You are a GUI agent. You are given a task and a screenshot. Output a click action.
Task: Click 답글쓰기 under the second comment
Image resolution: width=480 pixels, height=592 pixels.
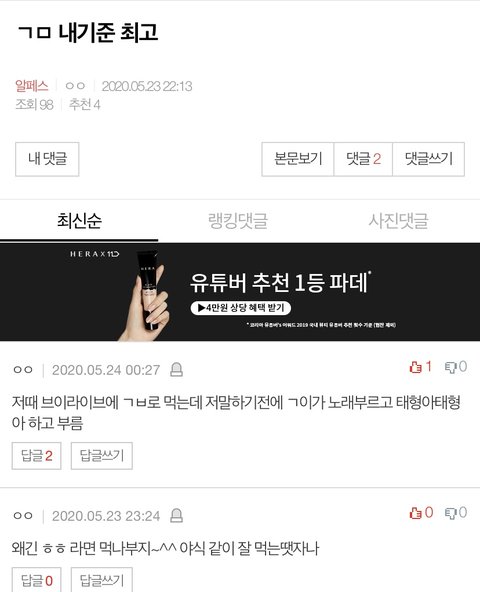[102, 580]
